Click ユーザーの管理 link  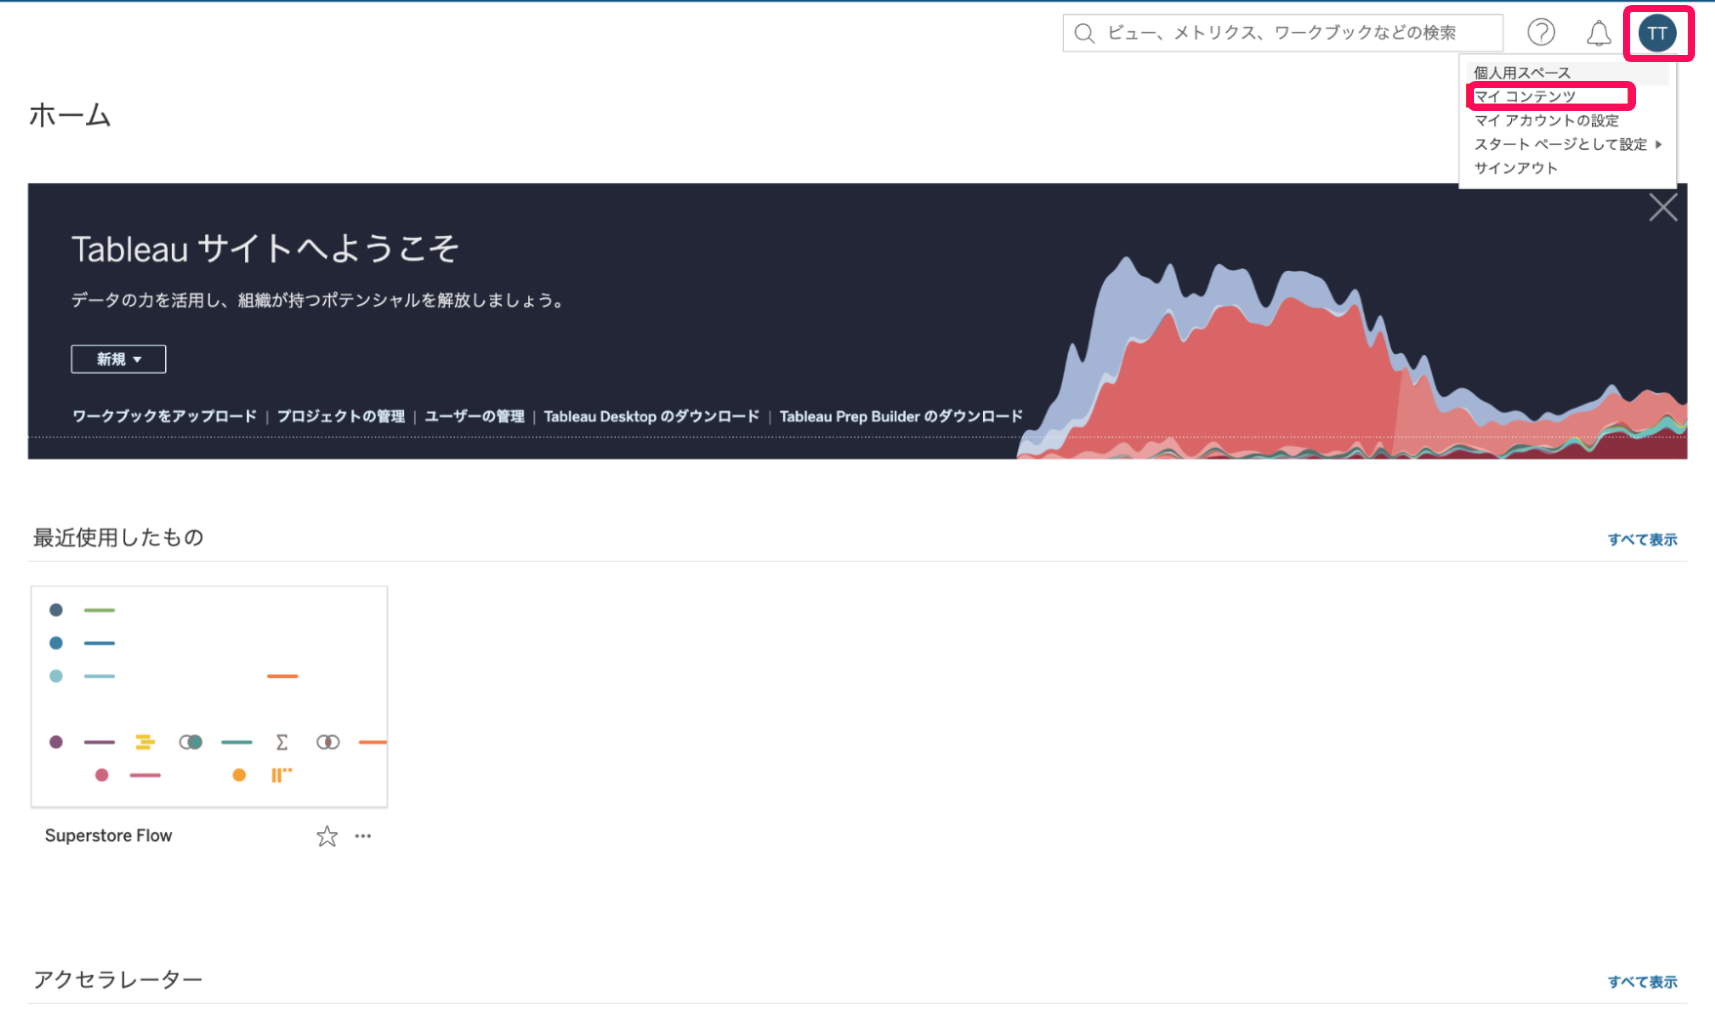click(x=474, y=416)
